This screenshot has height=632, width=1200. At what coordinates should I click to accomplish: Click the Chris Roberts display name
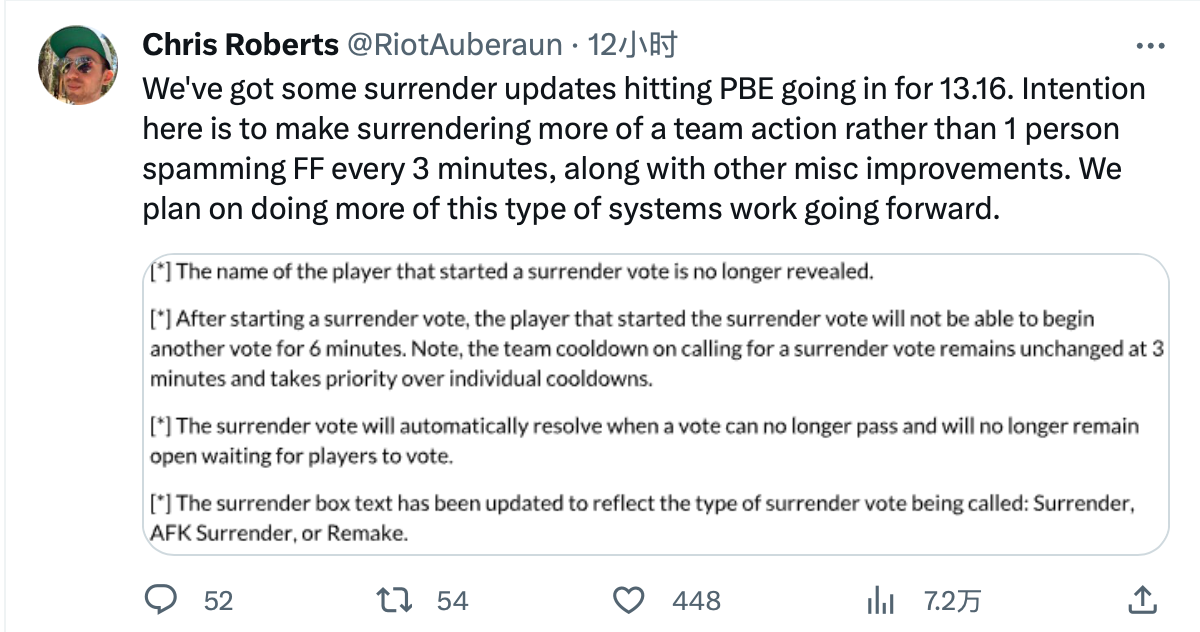point(241,45)
